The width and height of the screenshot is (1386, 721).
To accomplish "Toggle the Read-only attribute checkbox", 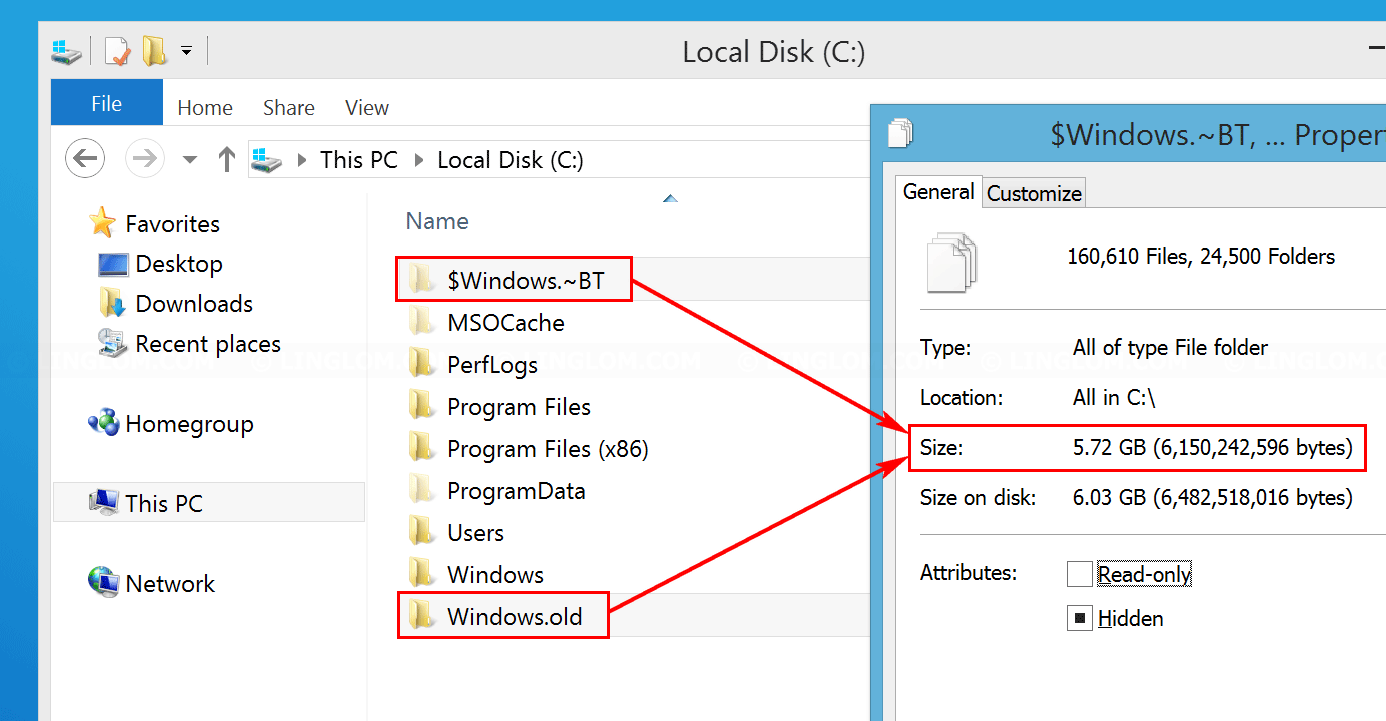I will (x=1079, y=574).
